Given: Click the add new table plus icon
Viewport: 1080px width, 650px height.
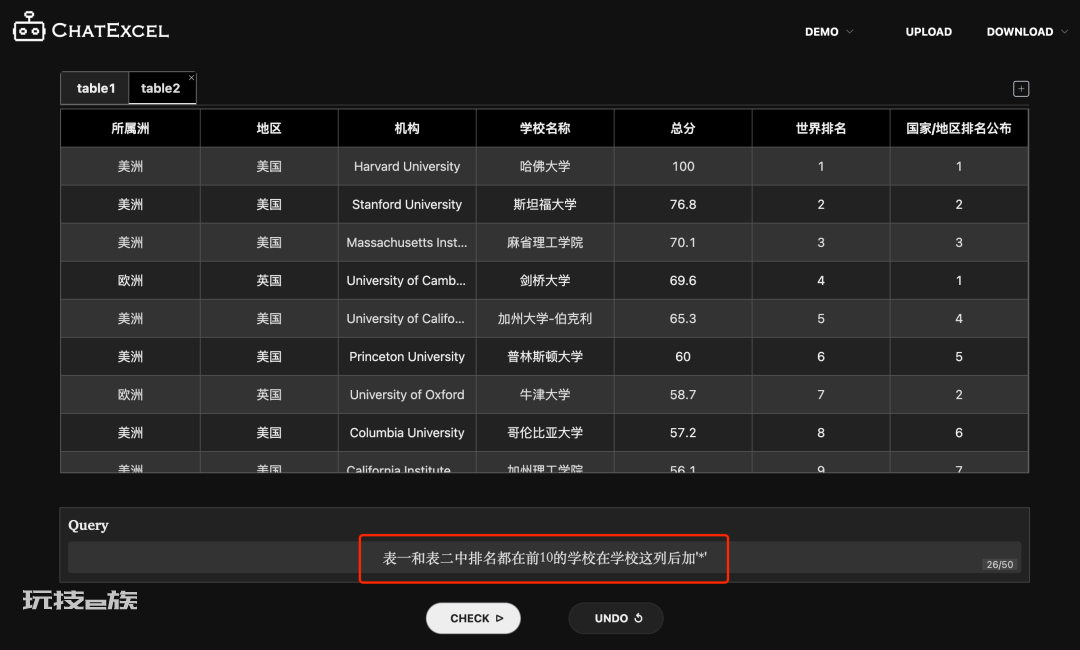Looking at the screenshot, I should (x=1021, y=89).
